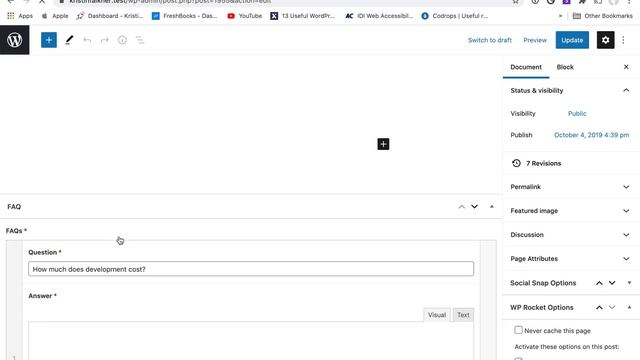Screen dimensions: 640x360
Task: Click inside the Answer editor area
Action: [251, 341]
